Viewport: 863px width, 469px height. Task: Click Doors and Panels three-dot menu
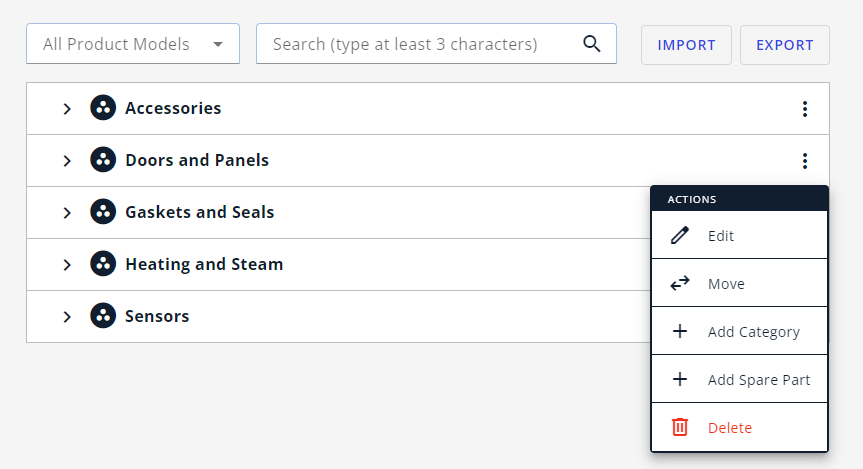[805, 161]
